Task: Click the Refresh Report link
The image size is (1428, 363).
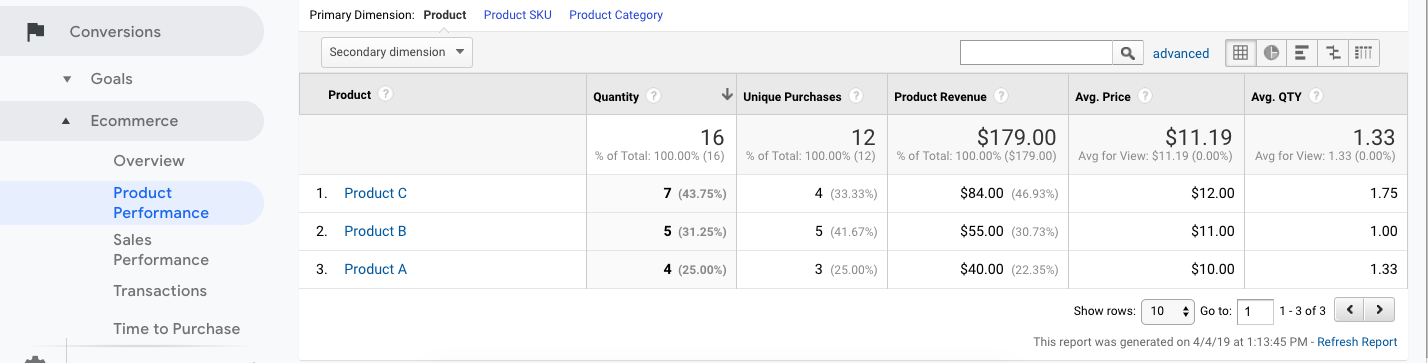Action: coord(1357,342)
